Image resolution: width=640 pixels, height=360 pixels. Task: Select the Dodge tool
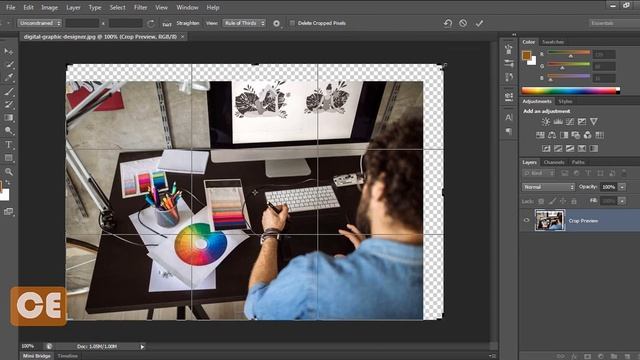[x=9, y=131]
